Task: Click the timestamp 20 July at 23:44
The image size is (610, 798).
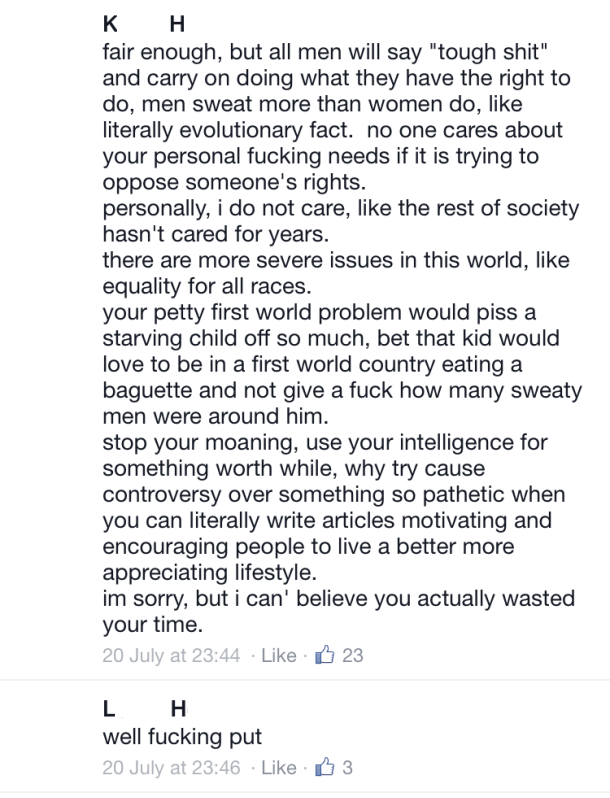Action: click(171, 655)
